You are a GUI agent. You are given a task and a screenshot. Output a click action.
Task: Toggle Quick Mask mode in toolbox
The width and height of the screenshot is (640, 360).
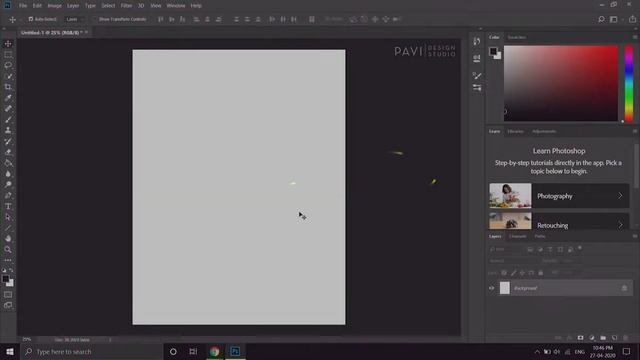8,295
